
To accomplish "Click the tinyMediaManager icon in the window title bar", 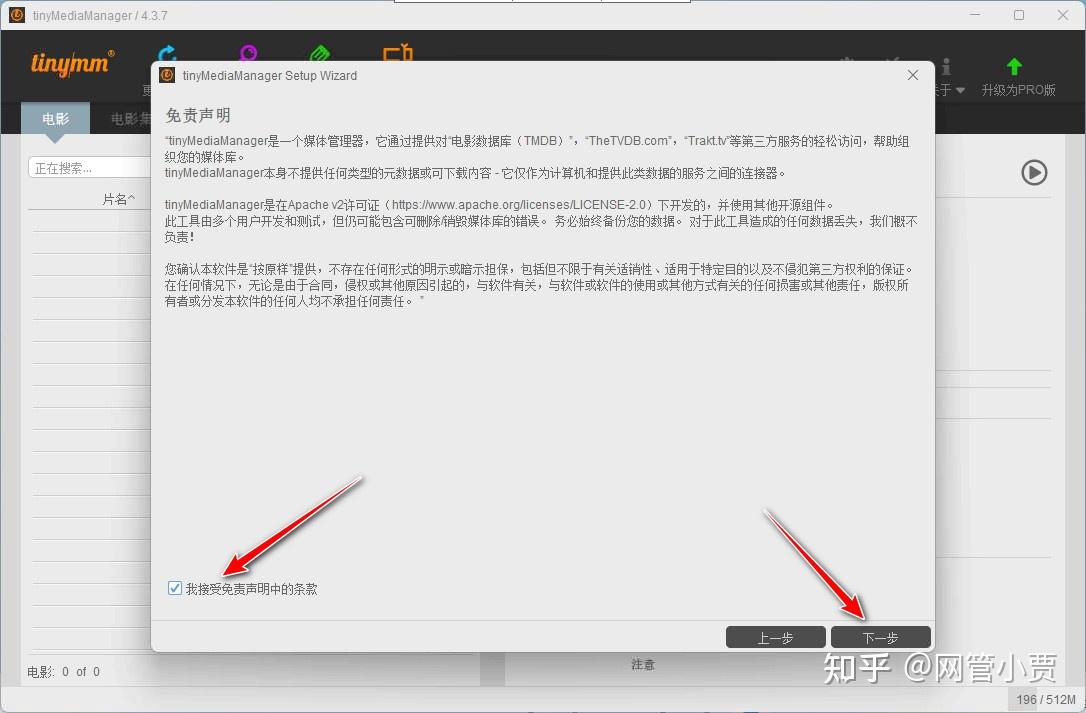I will click(x=14, y=14).
